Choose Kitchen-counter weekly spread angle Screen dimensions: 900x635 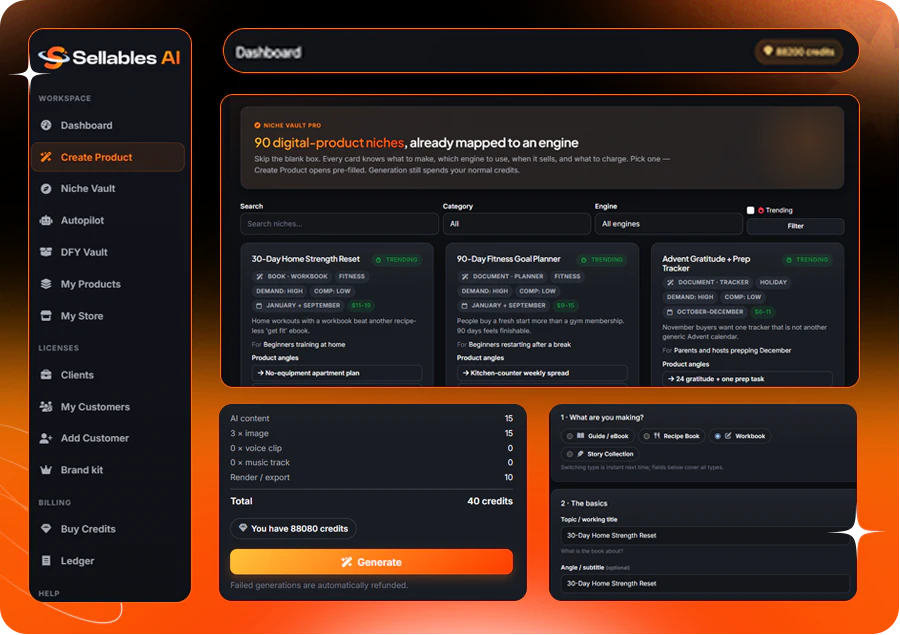coord(542,373)
